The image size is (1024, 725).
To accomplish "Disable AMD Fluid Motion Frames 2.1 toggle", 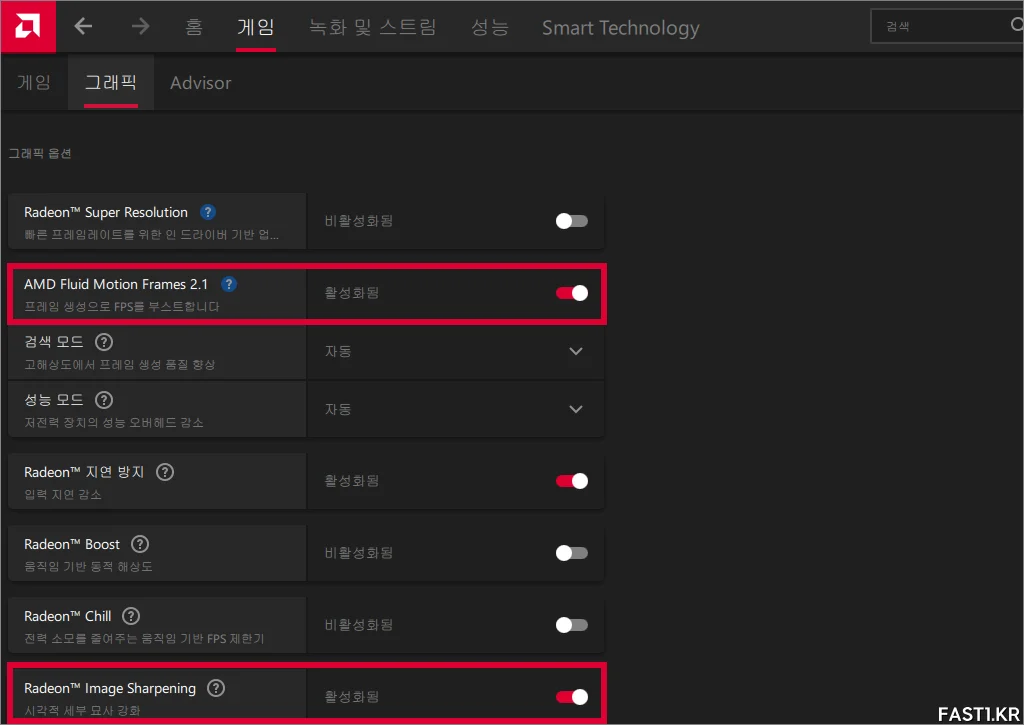I will [571, 293].
